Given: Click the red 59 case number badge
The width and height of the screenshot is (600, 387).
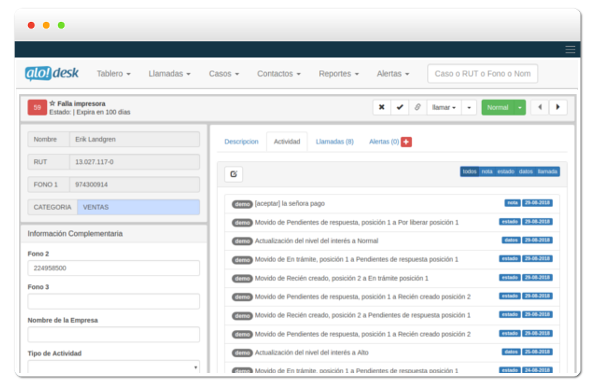Looking at the screenshot, I should [x=37, y=108].
